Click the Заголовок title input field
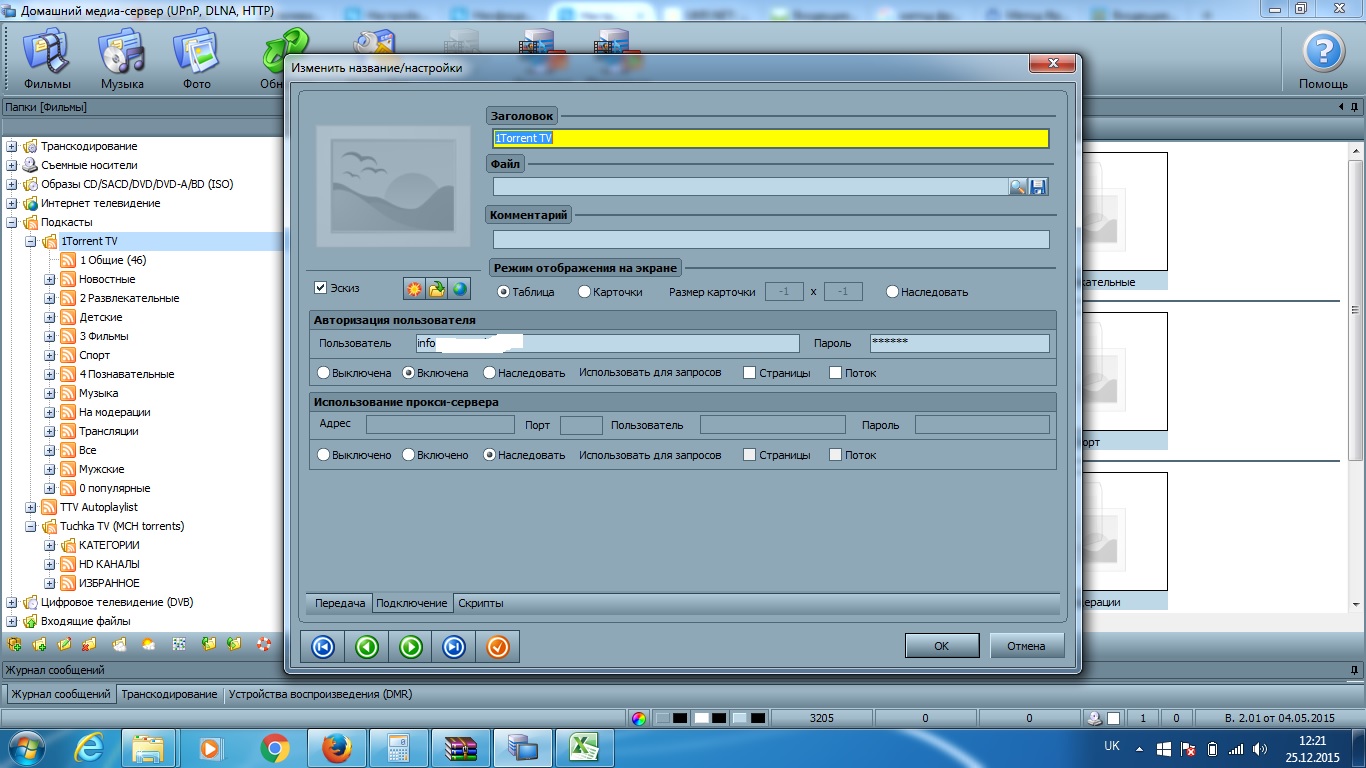Screen dimensions: 1366x768 770,139
